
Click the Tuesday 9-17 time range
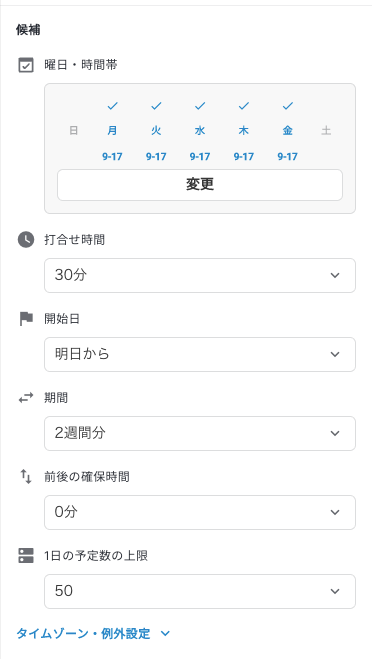coord(156,157)
